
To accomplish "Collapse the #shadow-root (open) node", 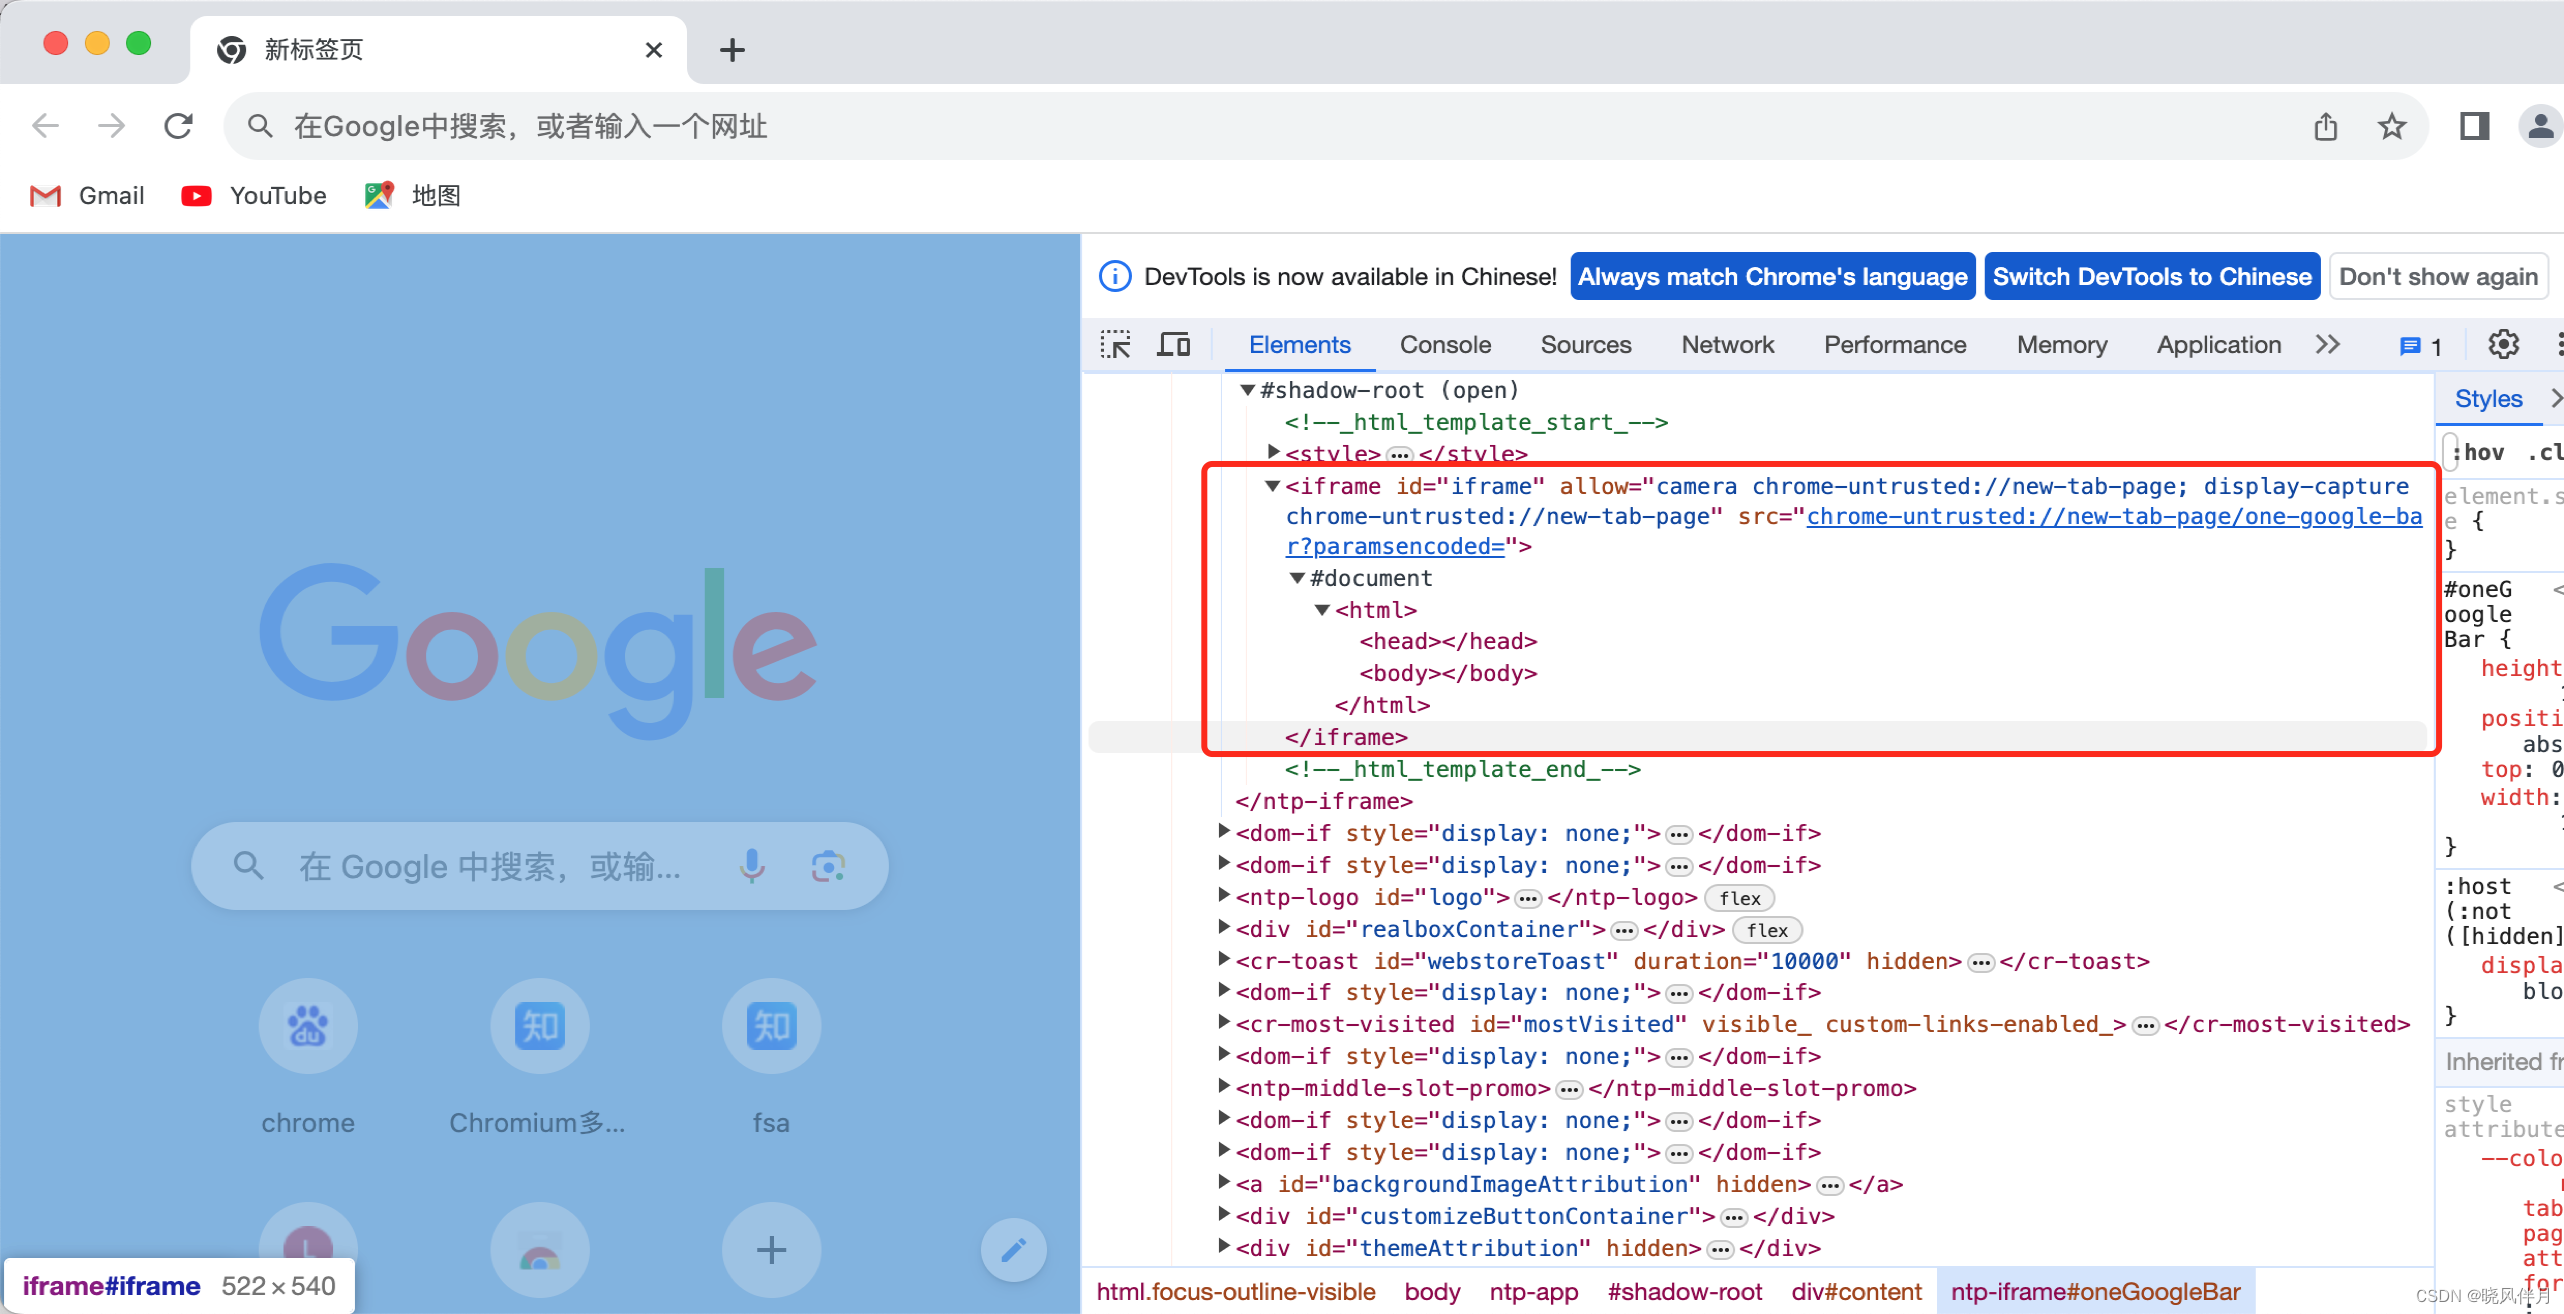I will coord(1247,390).
